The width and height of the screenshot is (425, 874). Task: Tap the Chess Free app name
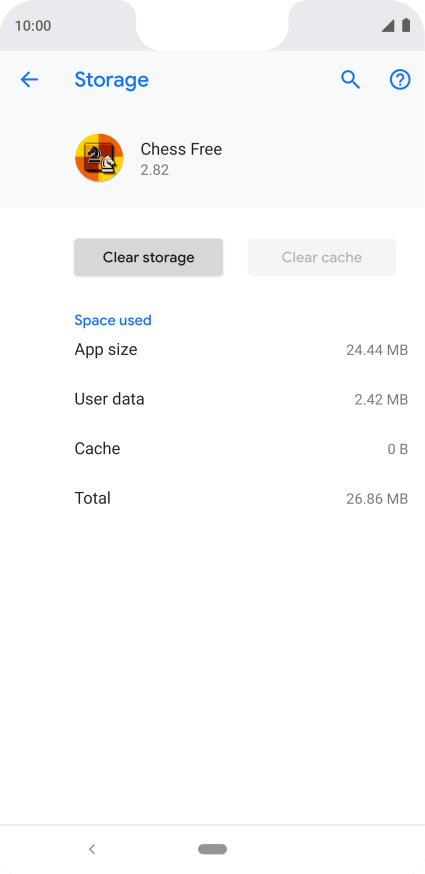[x=181, y=149]
